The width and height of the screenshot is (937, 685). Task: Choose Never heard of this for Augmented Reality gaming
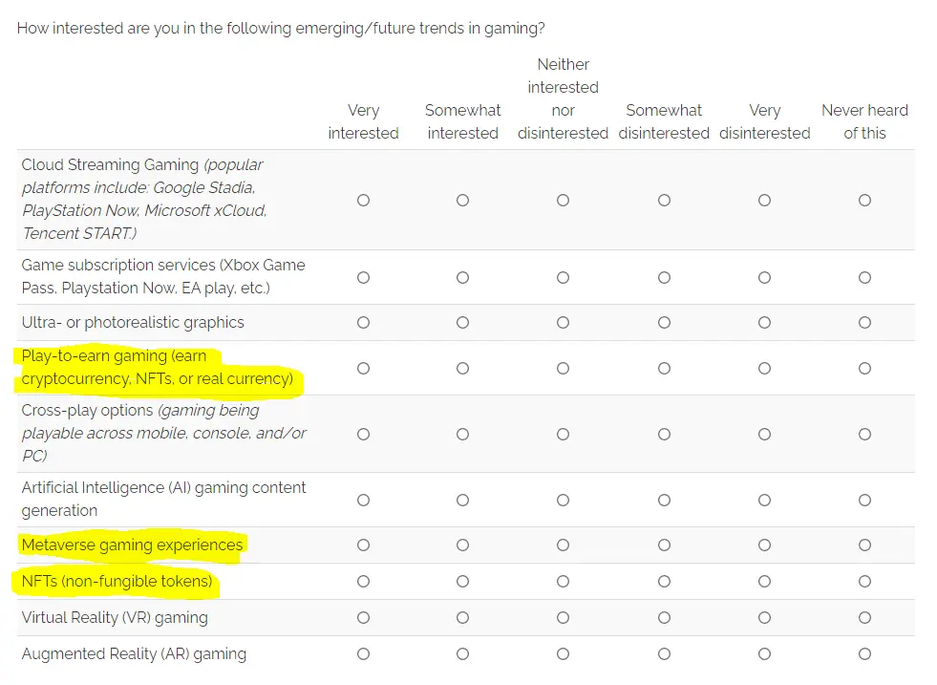coord(865,654)
